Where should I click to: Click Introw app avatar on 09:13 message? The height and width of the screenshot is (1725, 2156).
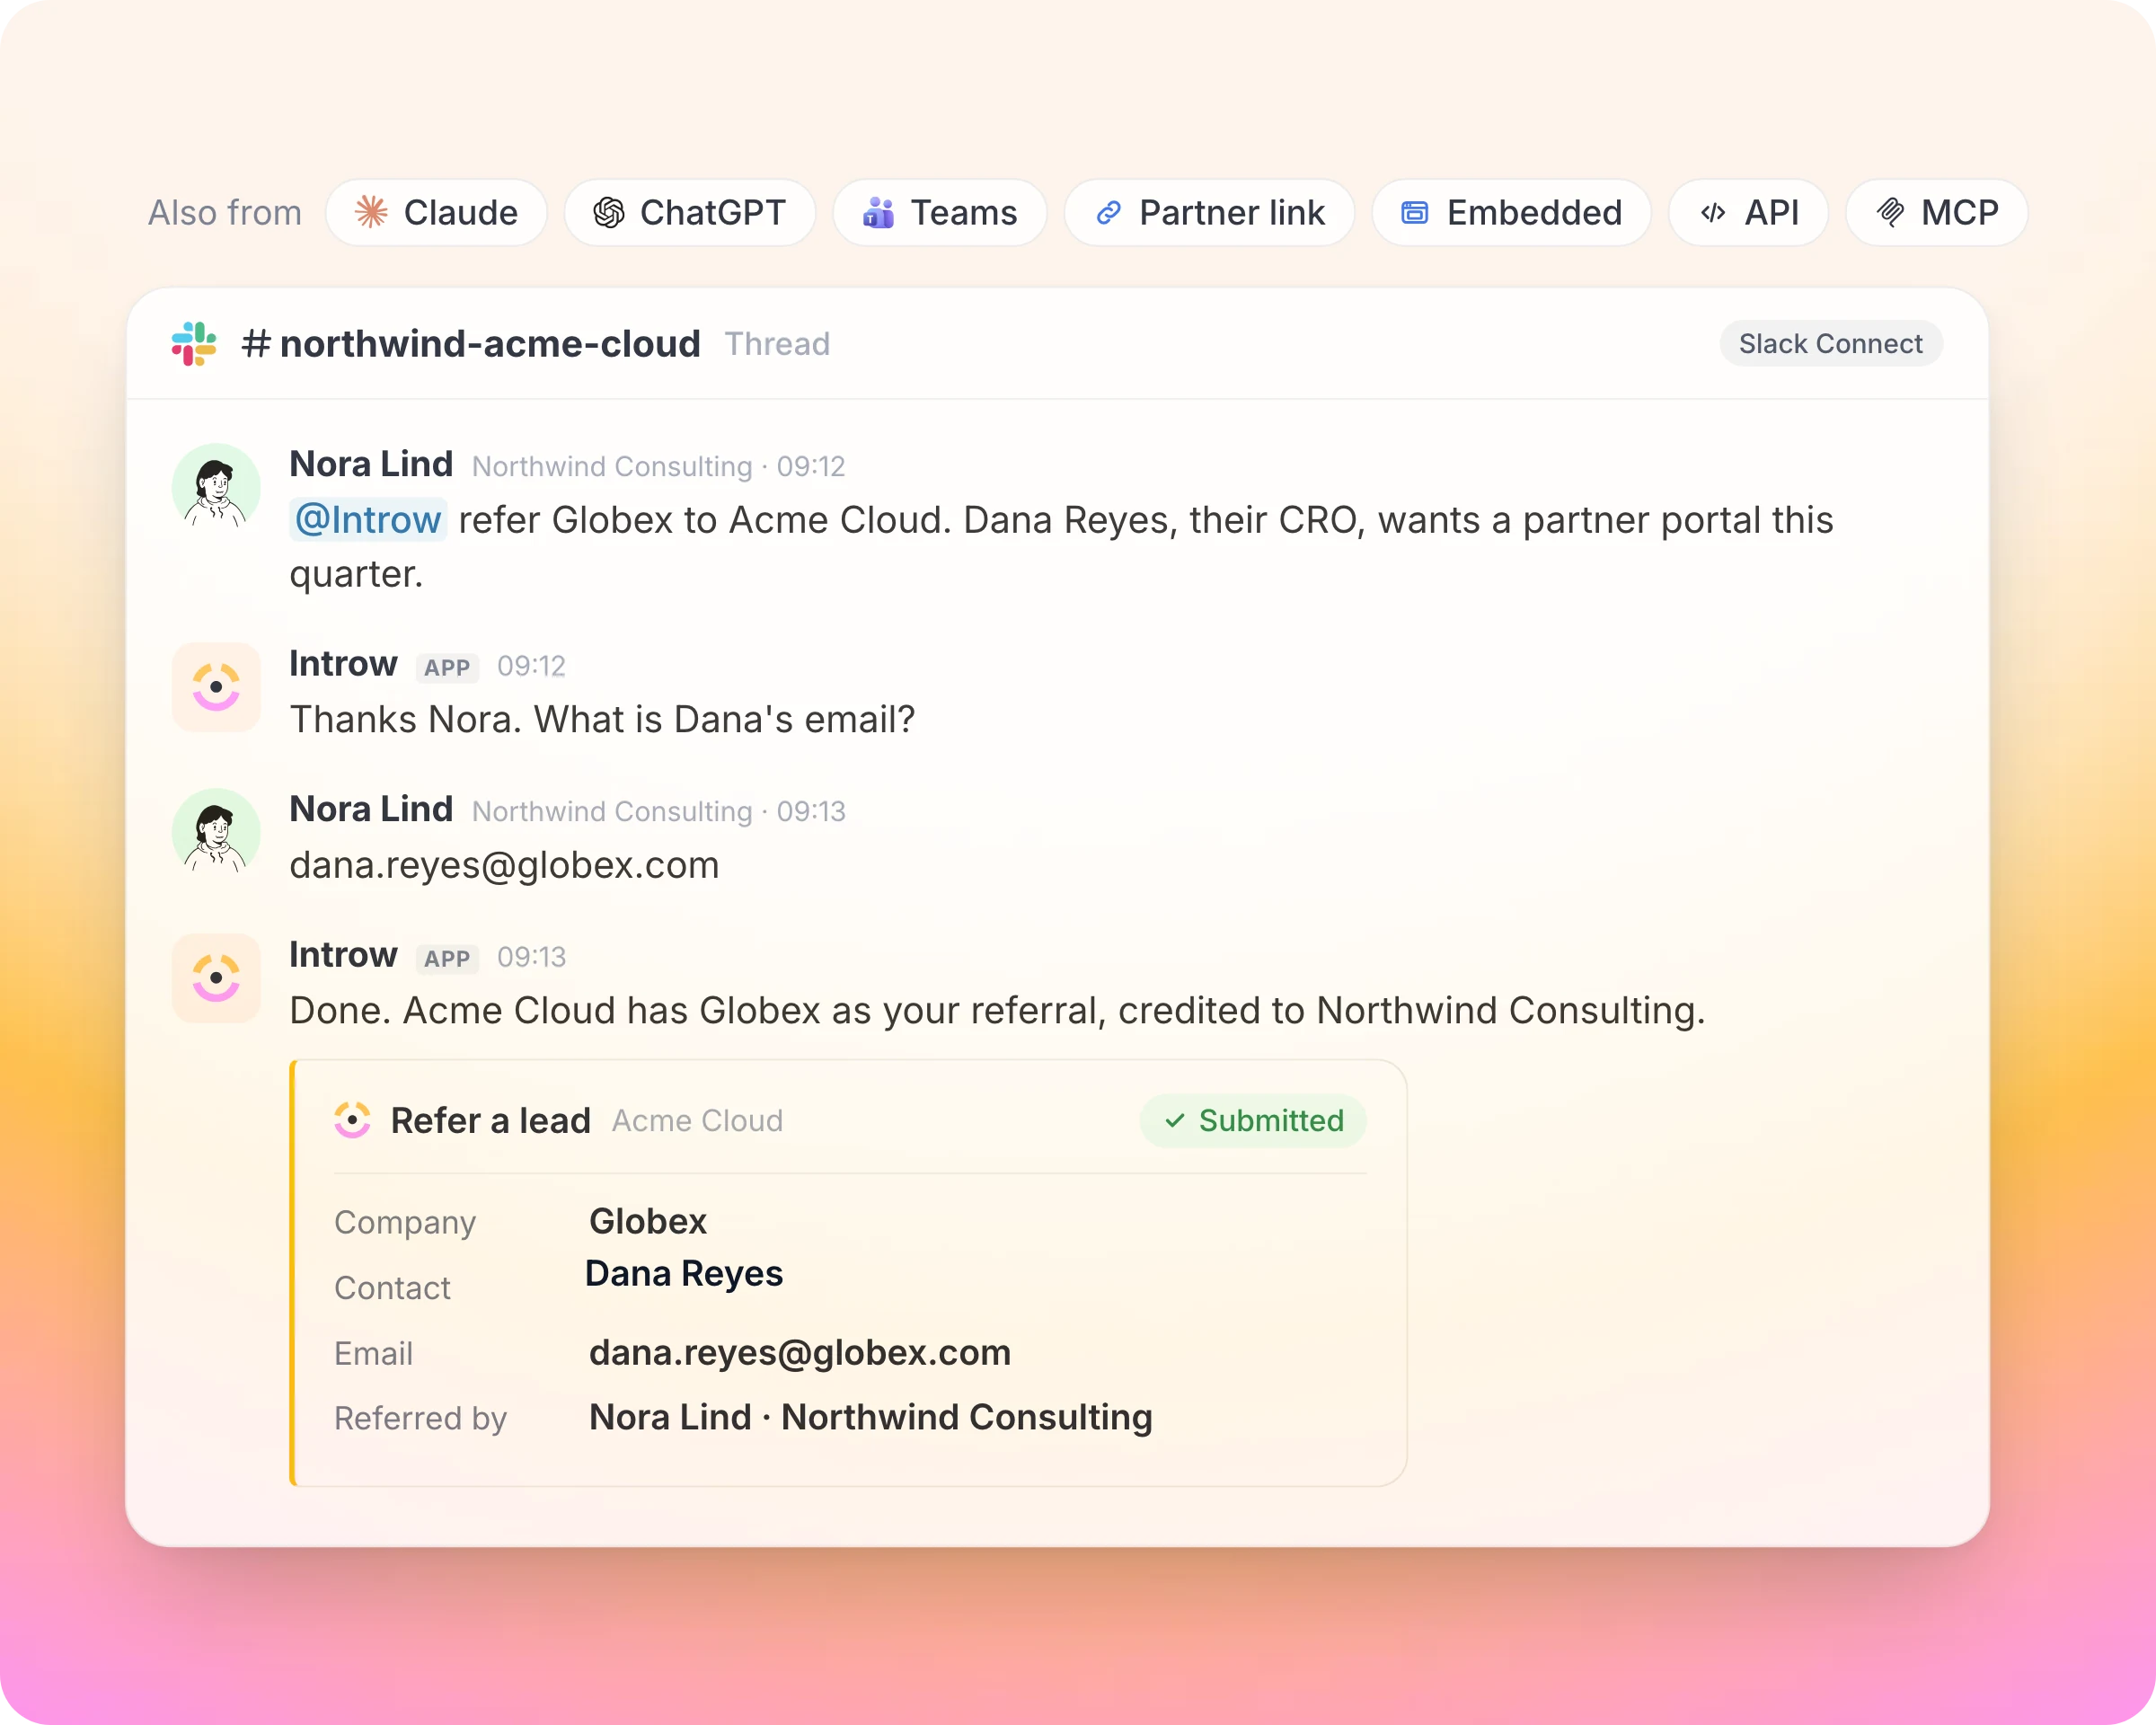click(216, 978)
